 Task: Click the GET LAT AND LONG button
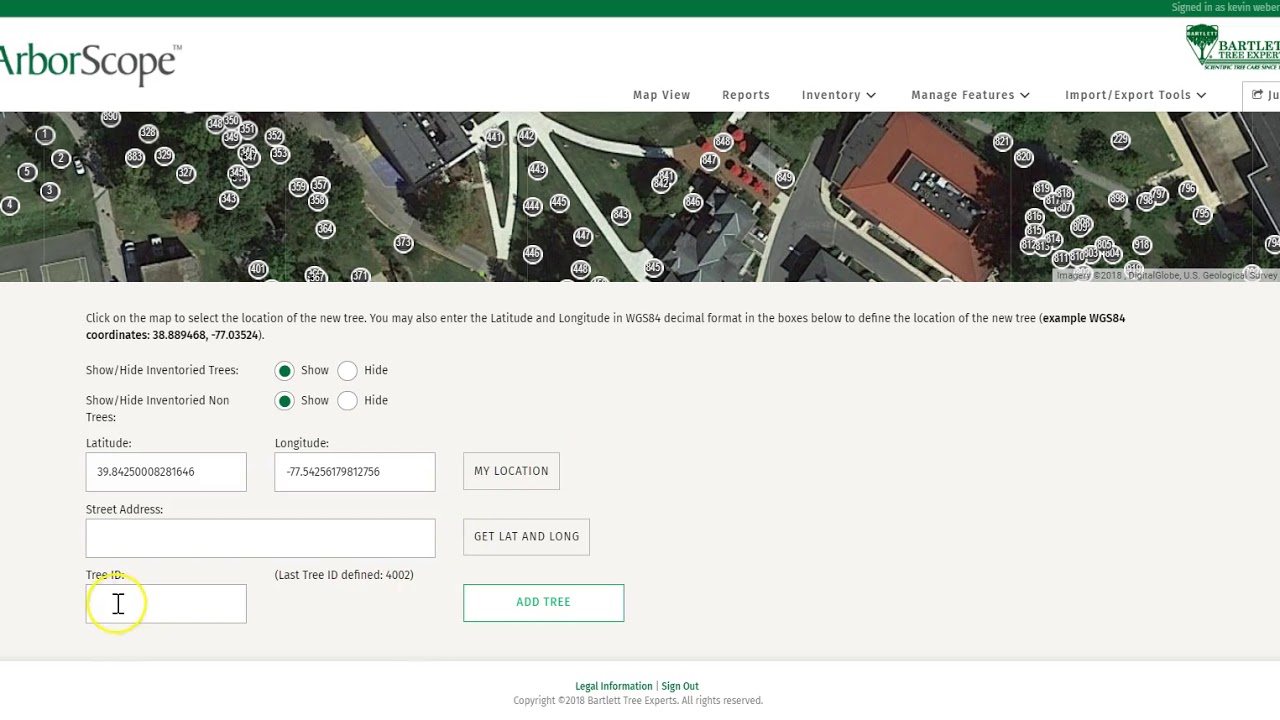[526, 537]
